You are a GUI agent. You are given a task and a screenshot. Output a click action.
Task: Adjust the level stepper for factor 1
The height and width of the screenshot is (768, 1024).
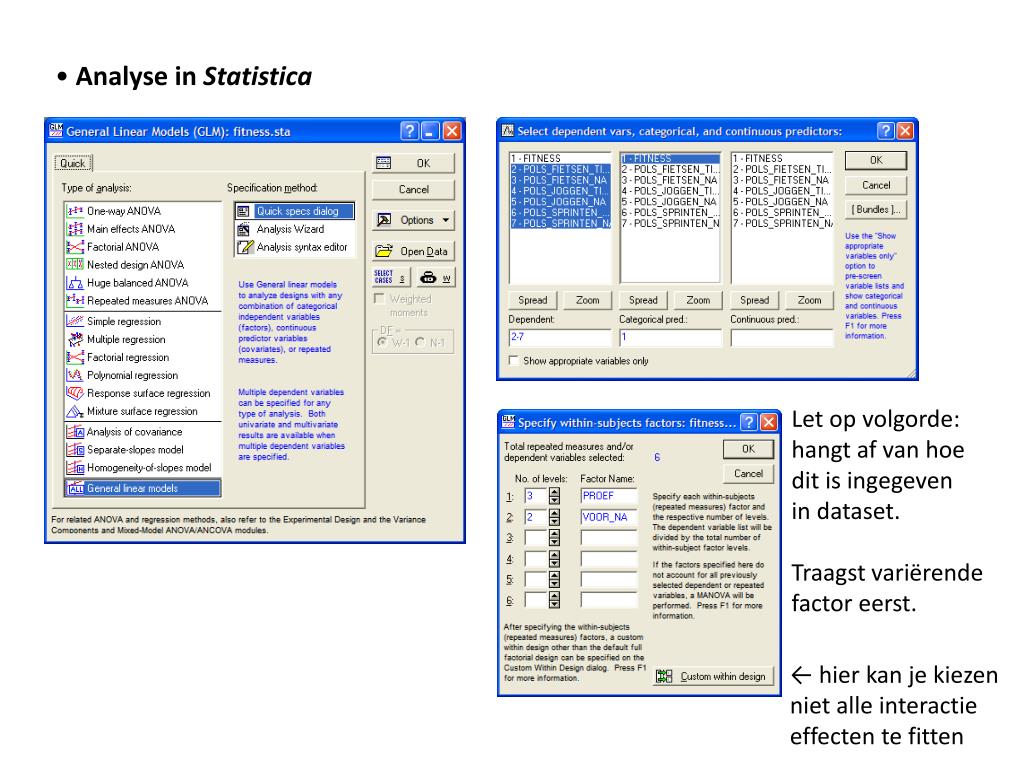[x=554, y=496]
